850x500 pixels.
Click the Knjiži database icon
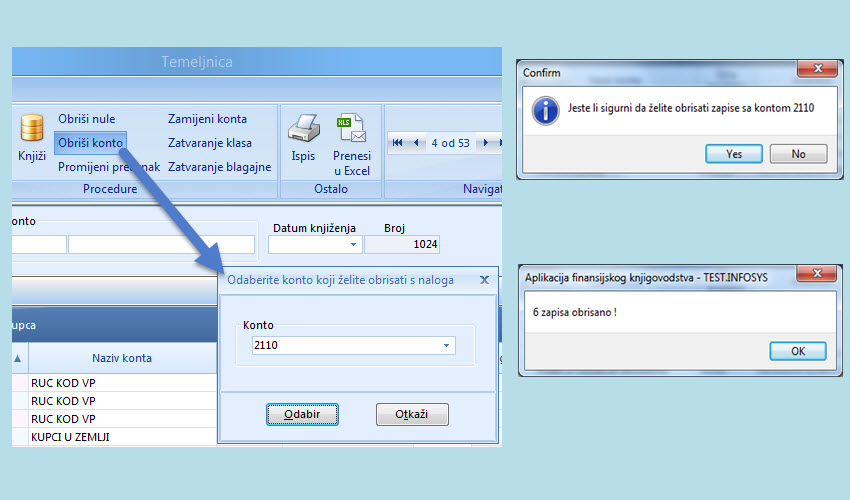(32, 129)
